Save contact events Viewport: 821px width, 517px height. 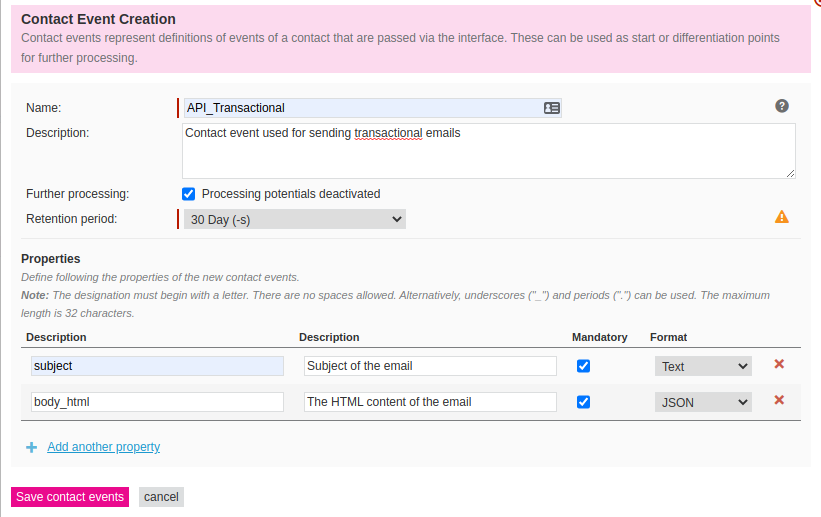tap(70, 497)
